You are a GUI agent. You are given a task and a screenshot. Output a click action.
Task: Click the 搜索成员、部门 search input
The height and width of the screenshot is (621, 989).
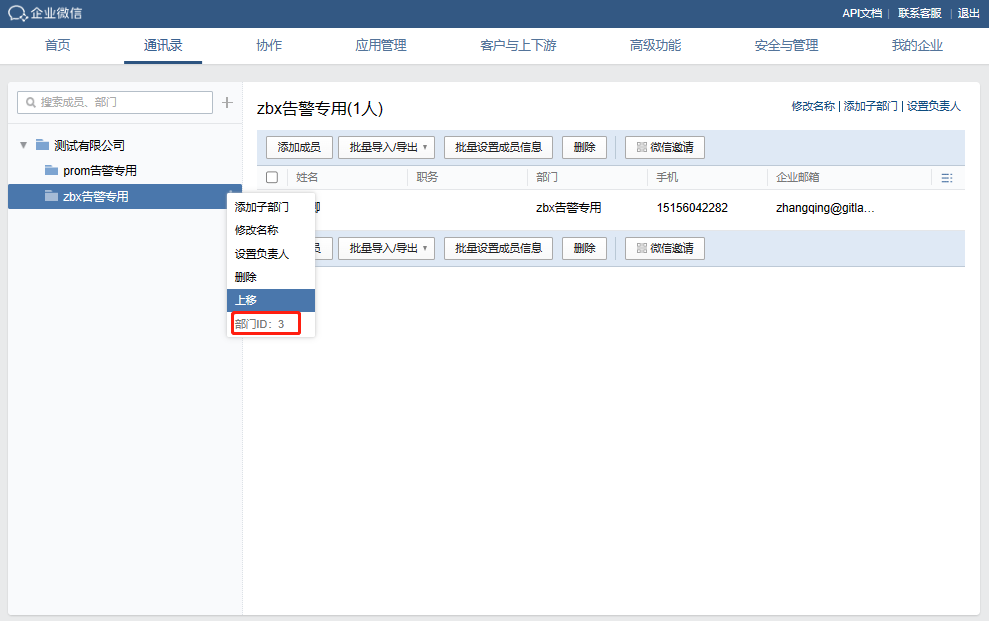pyautogui.click(x=120, y=103)
